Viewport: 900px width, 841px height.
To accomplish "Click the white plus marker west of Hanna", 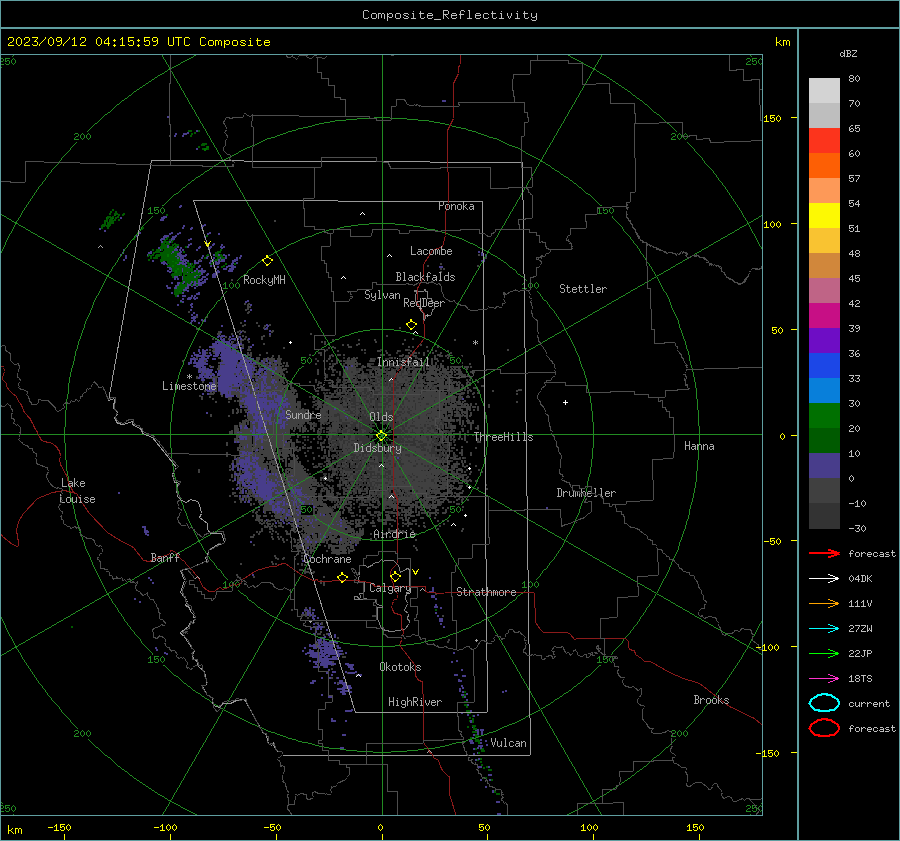I will (x=565, y=402).
